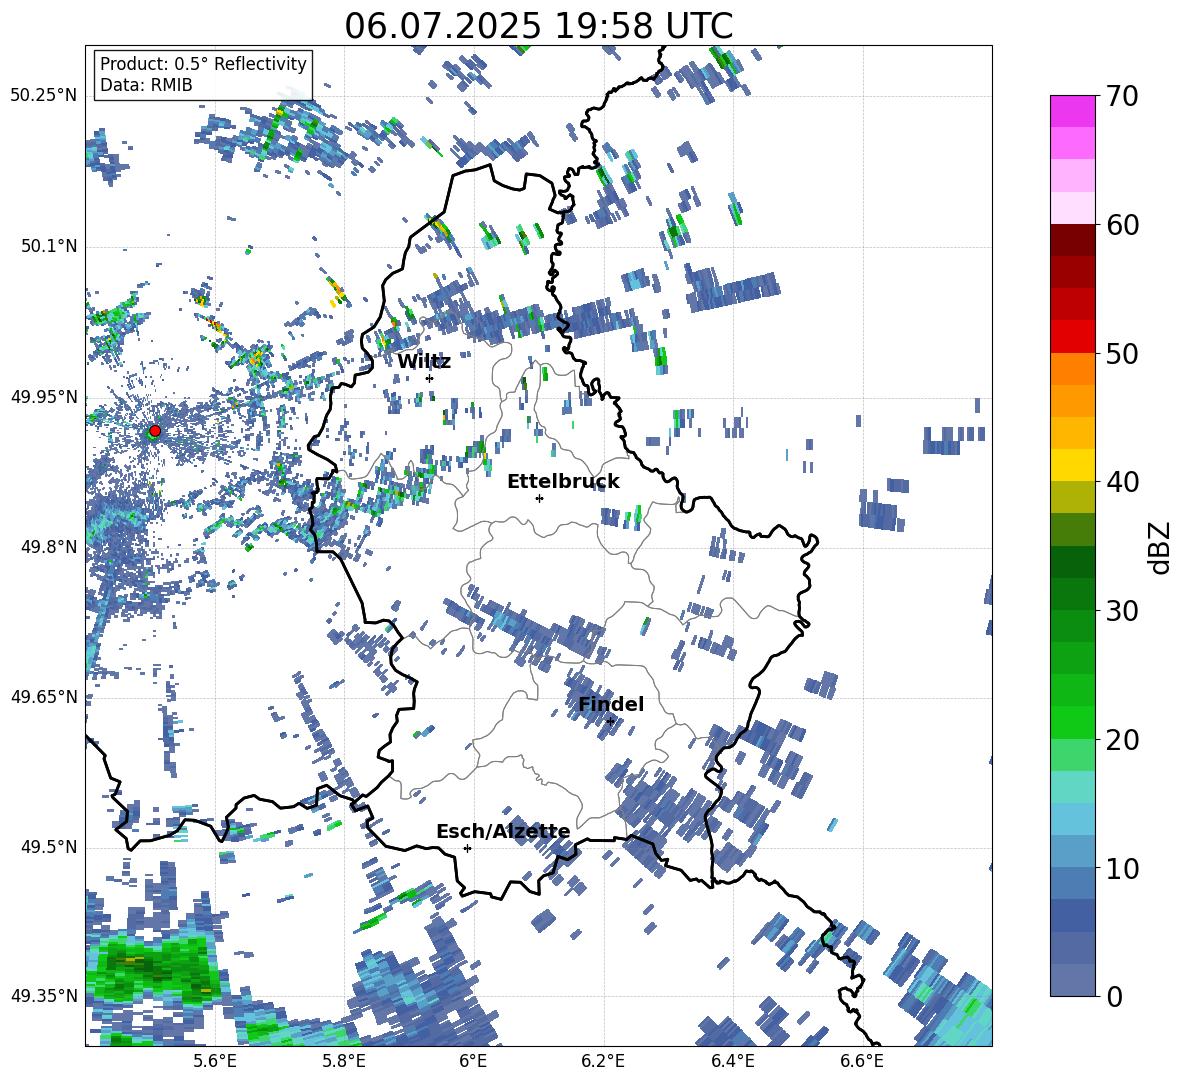Click the Wiltz city label

424,362
